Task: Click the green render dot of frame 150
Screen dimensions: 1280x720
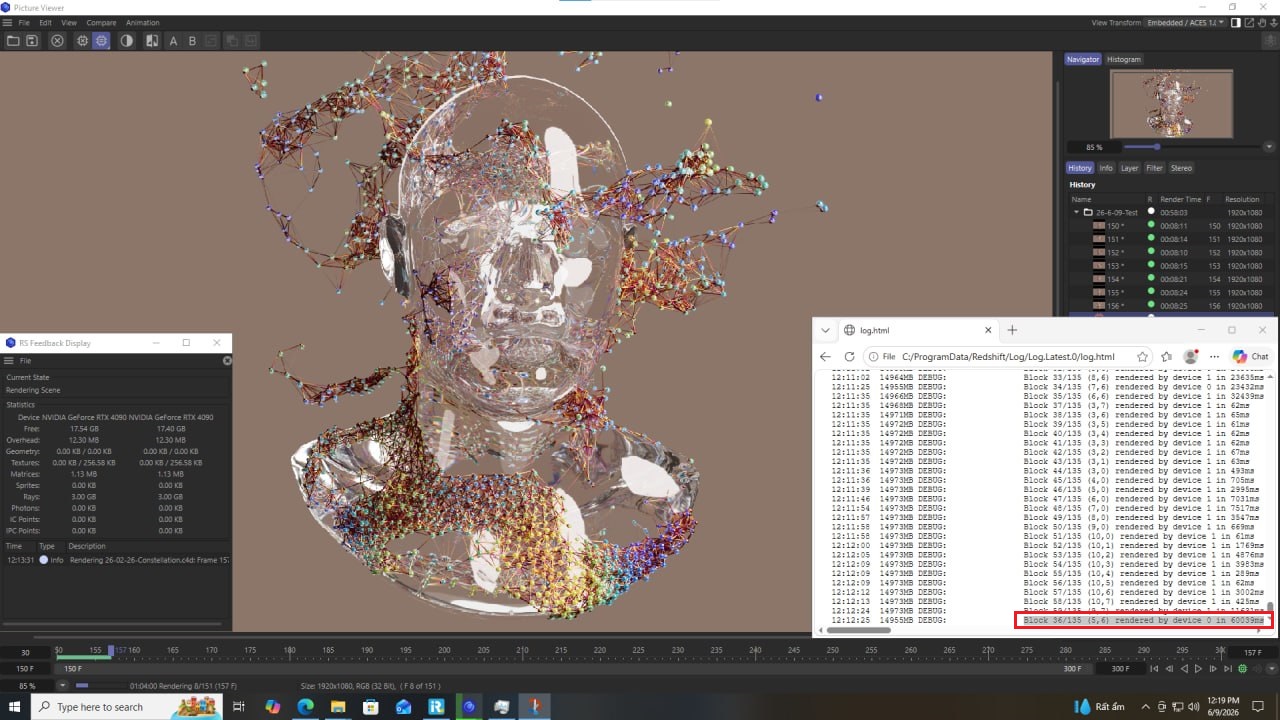Action: click(1151, 226)
